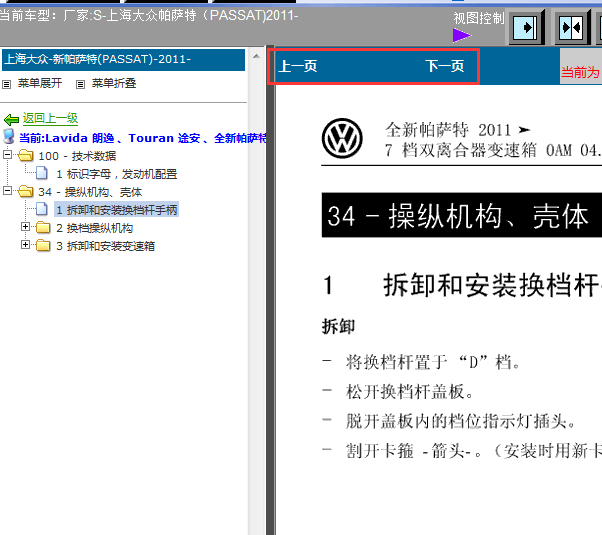Select 34 - 操纵机构、壳体 tree label
This screenshot has height=535, width=602.
tap(90, 192)
